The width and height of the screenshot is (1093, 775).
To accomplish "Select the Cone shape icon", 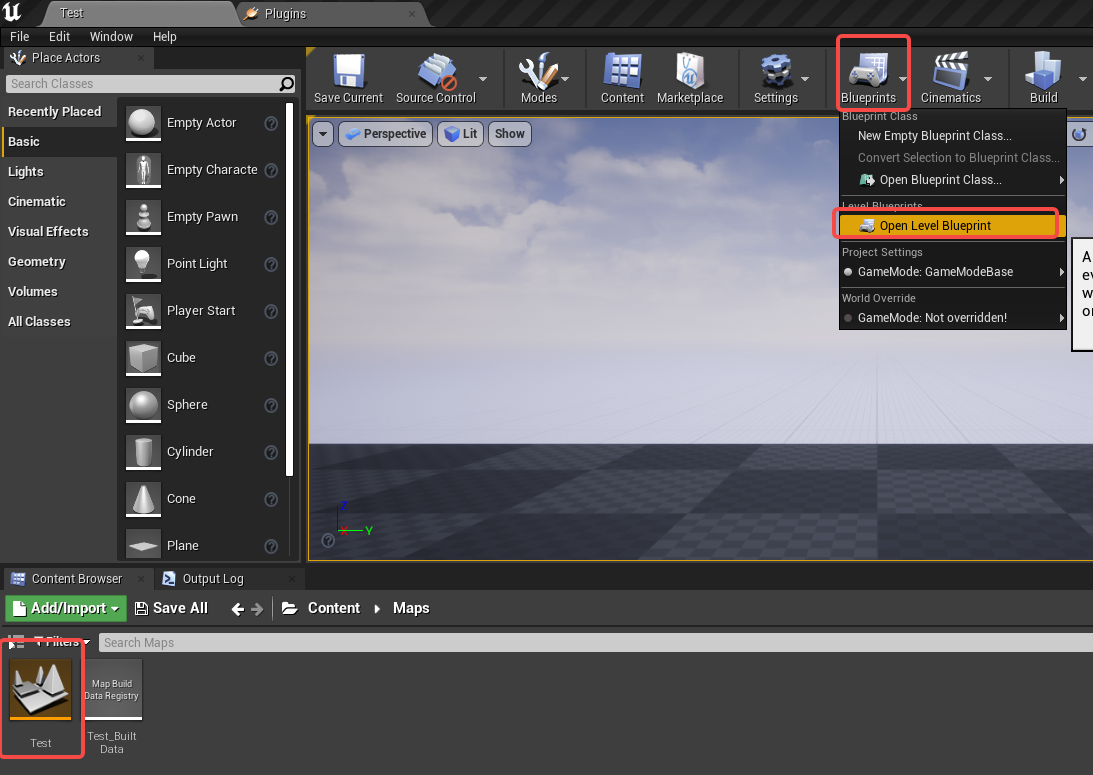I will pos(143,499).
